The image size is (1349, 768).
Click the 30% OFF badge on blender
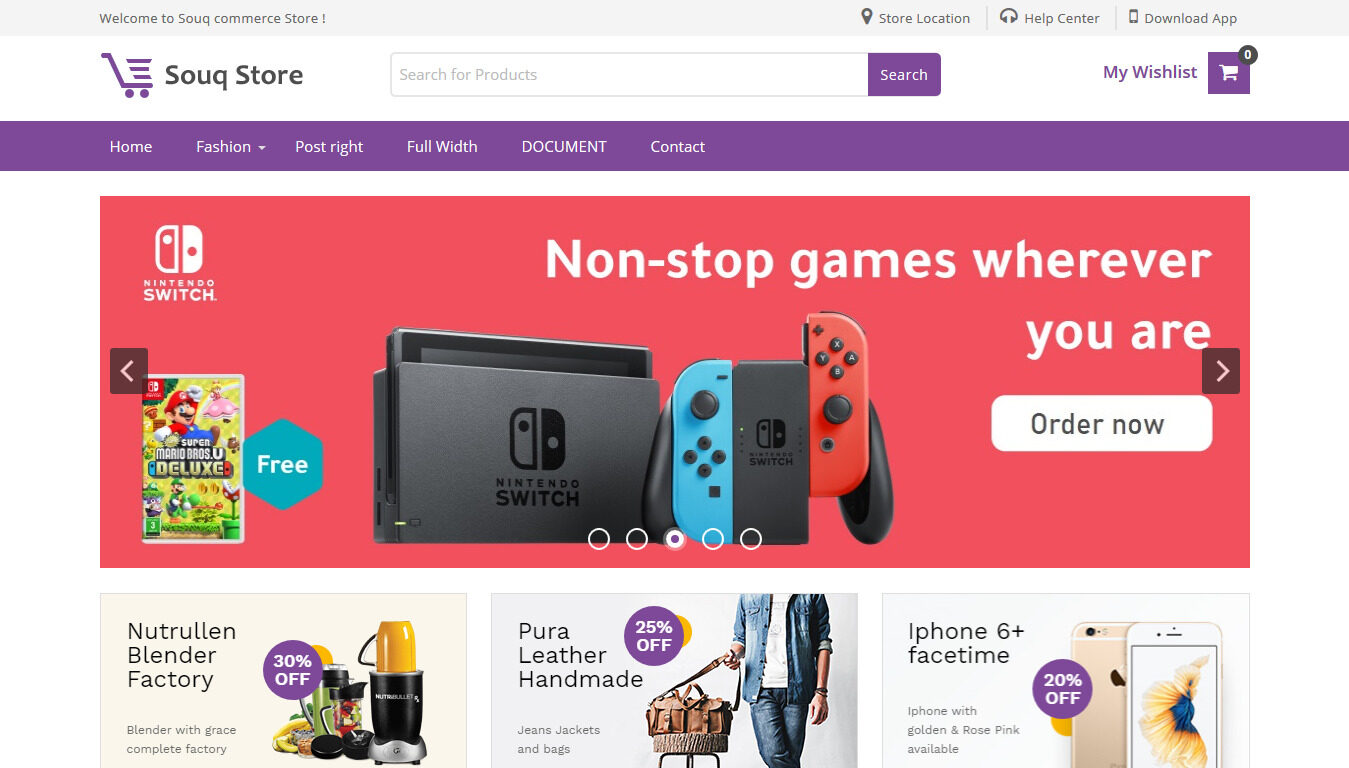tap(292, 670)
